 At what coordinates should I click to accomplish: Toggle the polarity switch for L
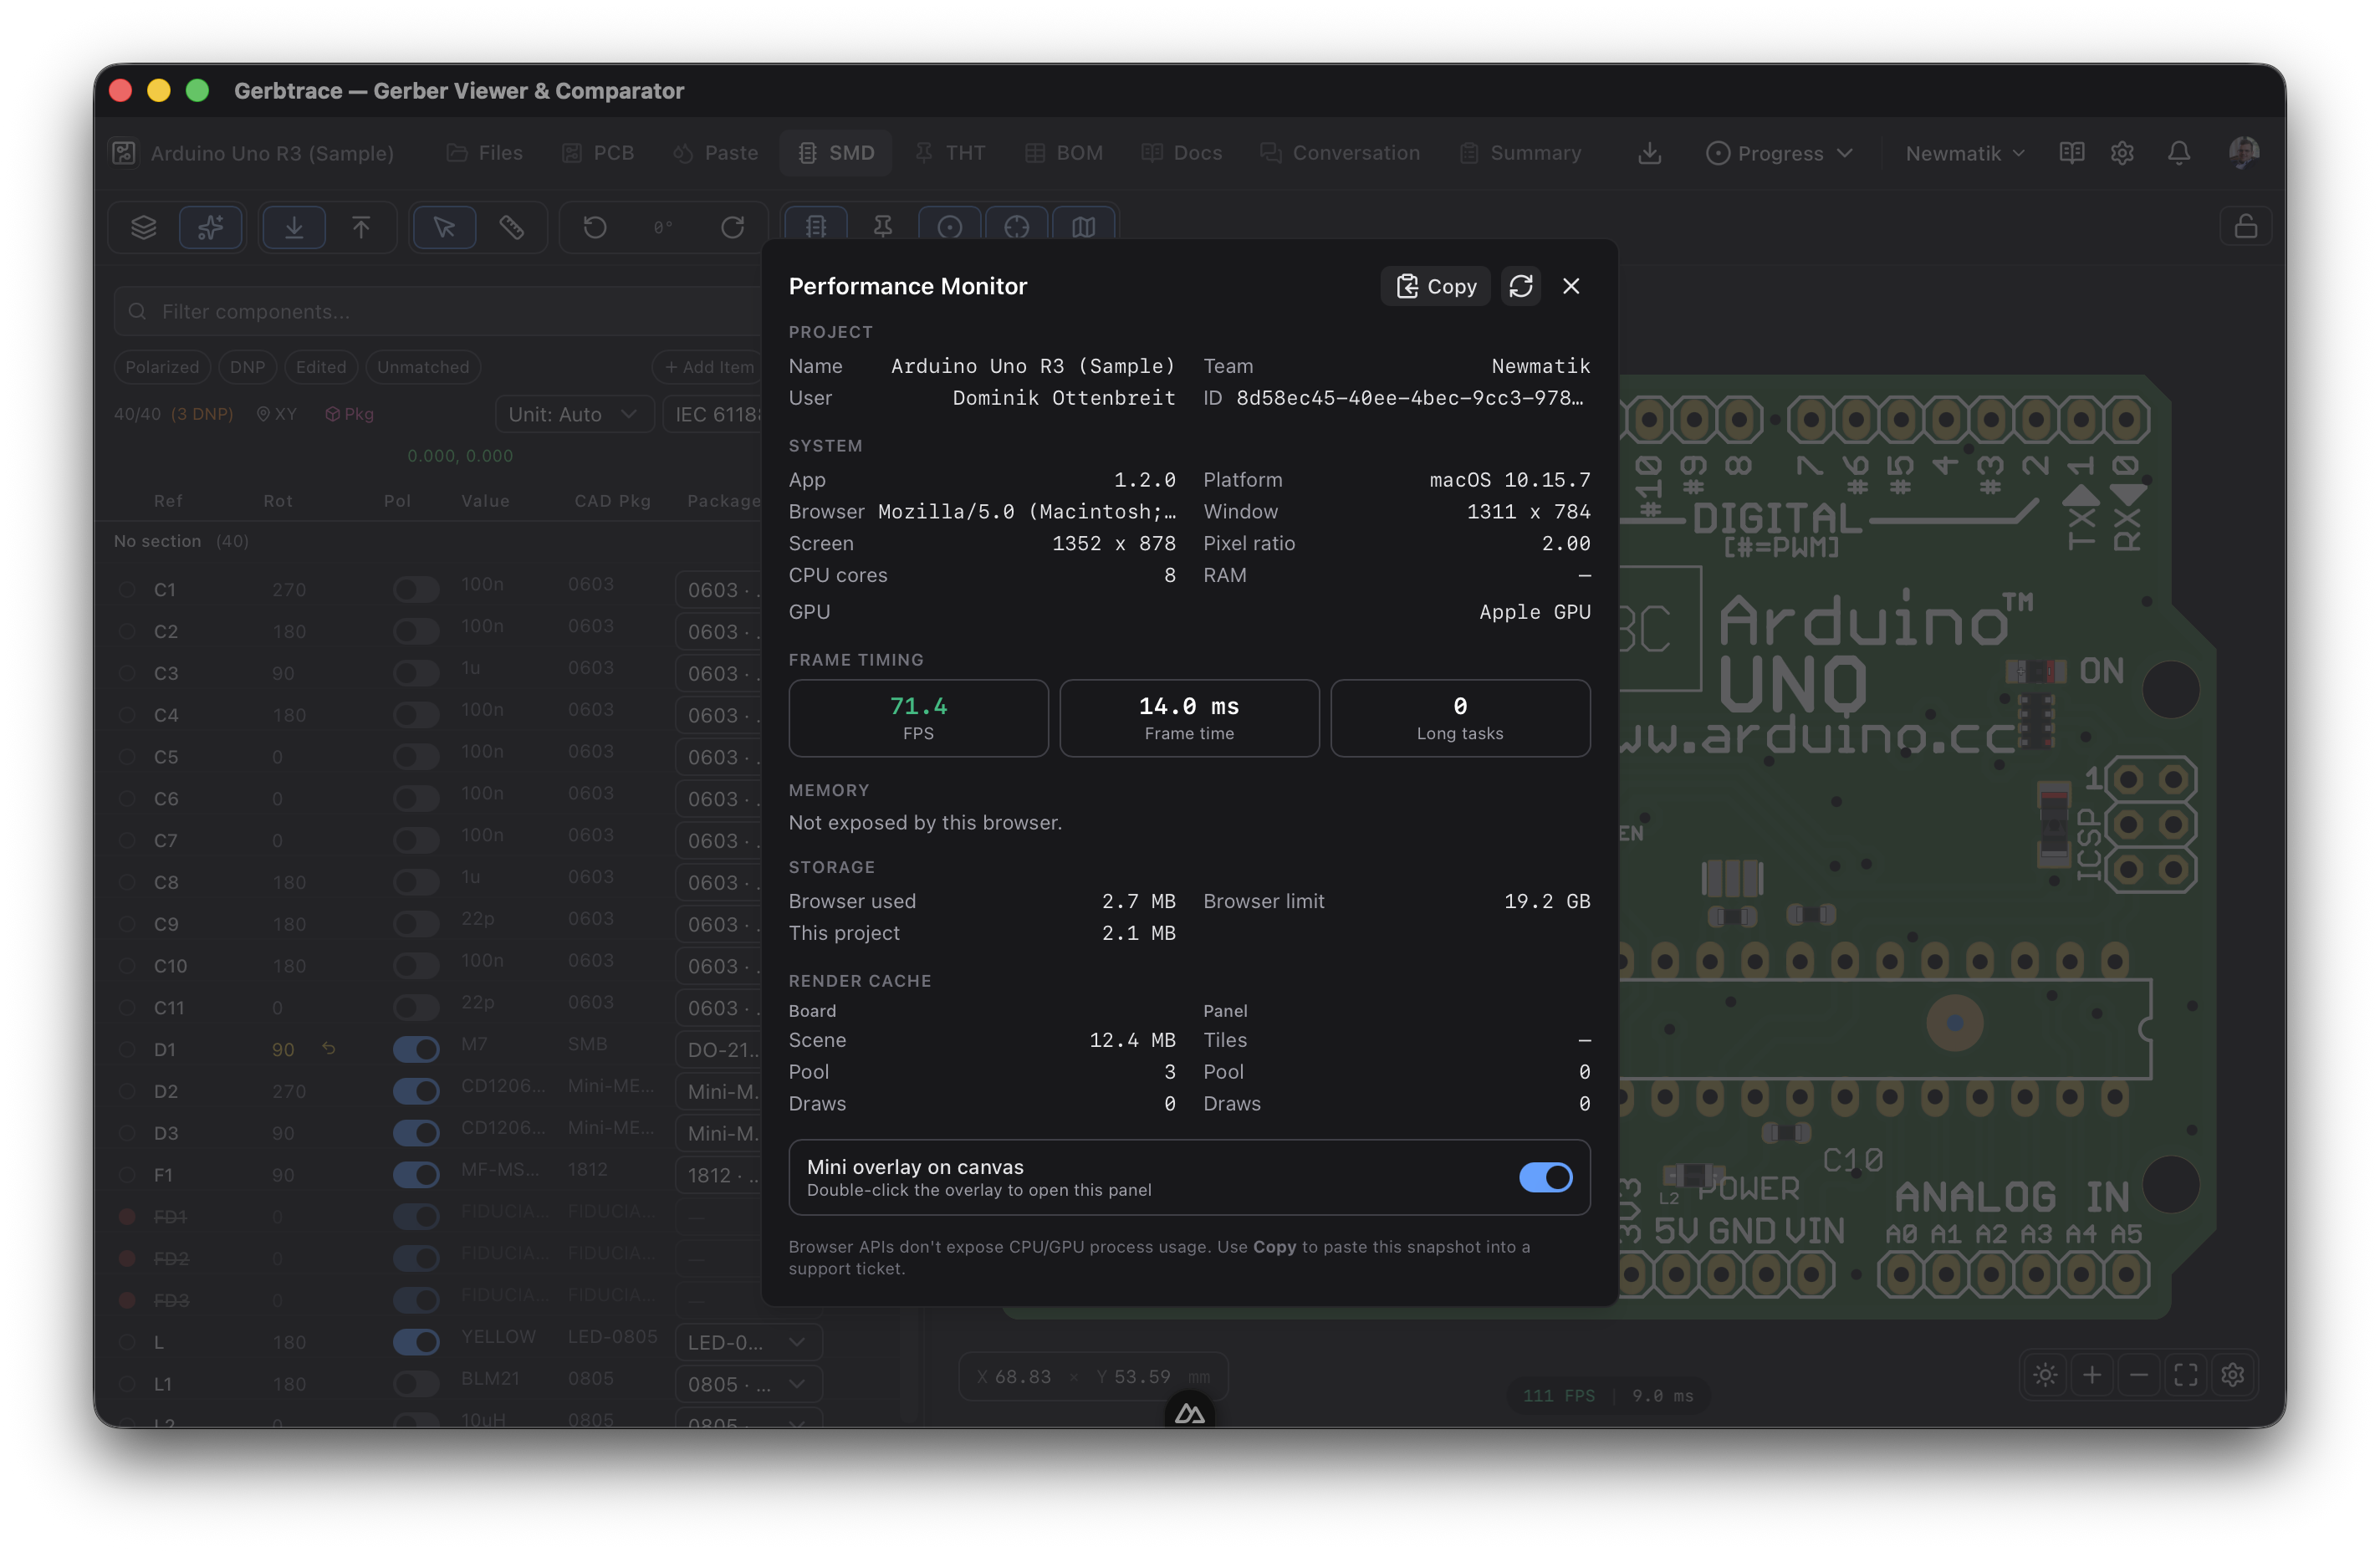(416, 1342)
